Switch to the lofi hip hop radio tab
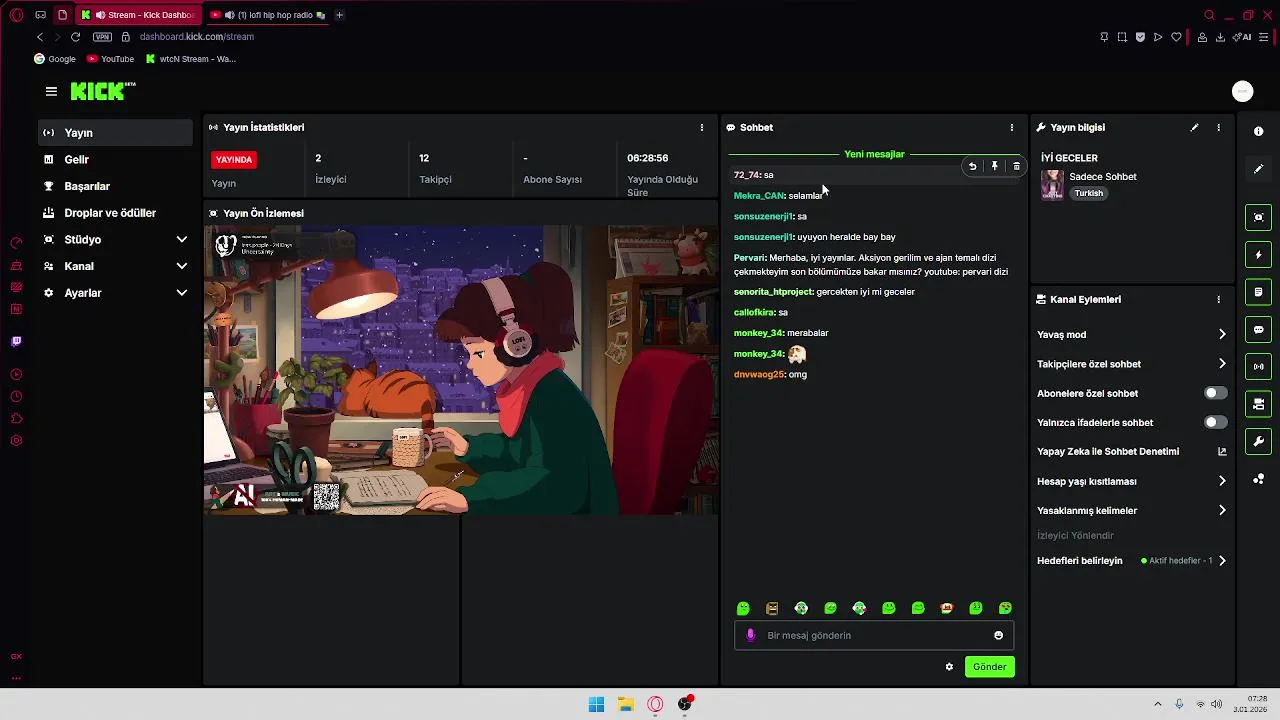Image resolution: width=1280 pixels, height=720 pixels. click(x=269, y=15)
